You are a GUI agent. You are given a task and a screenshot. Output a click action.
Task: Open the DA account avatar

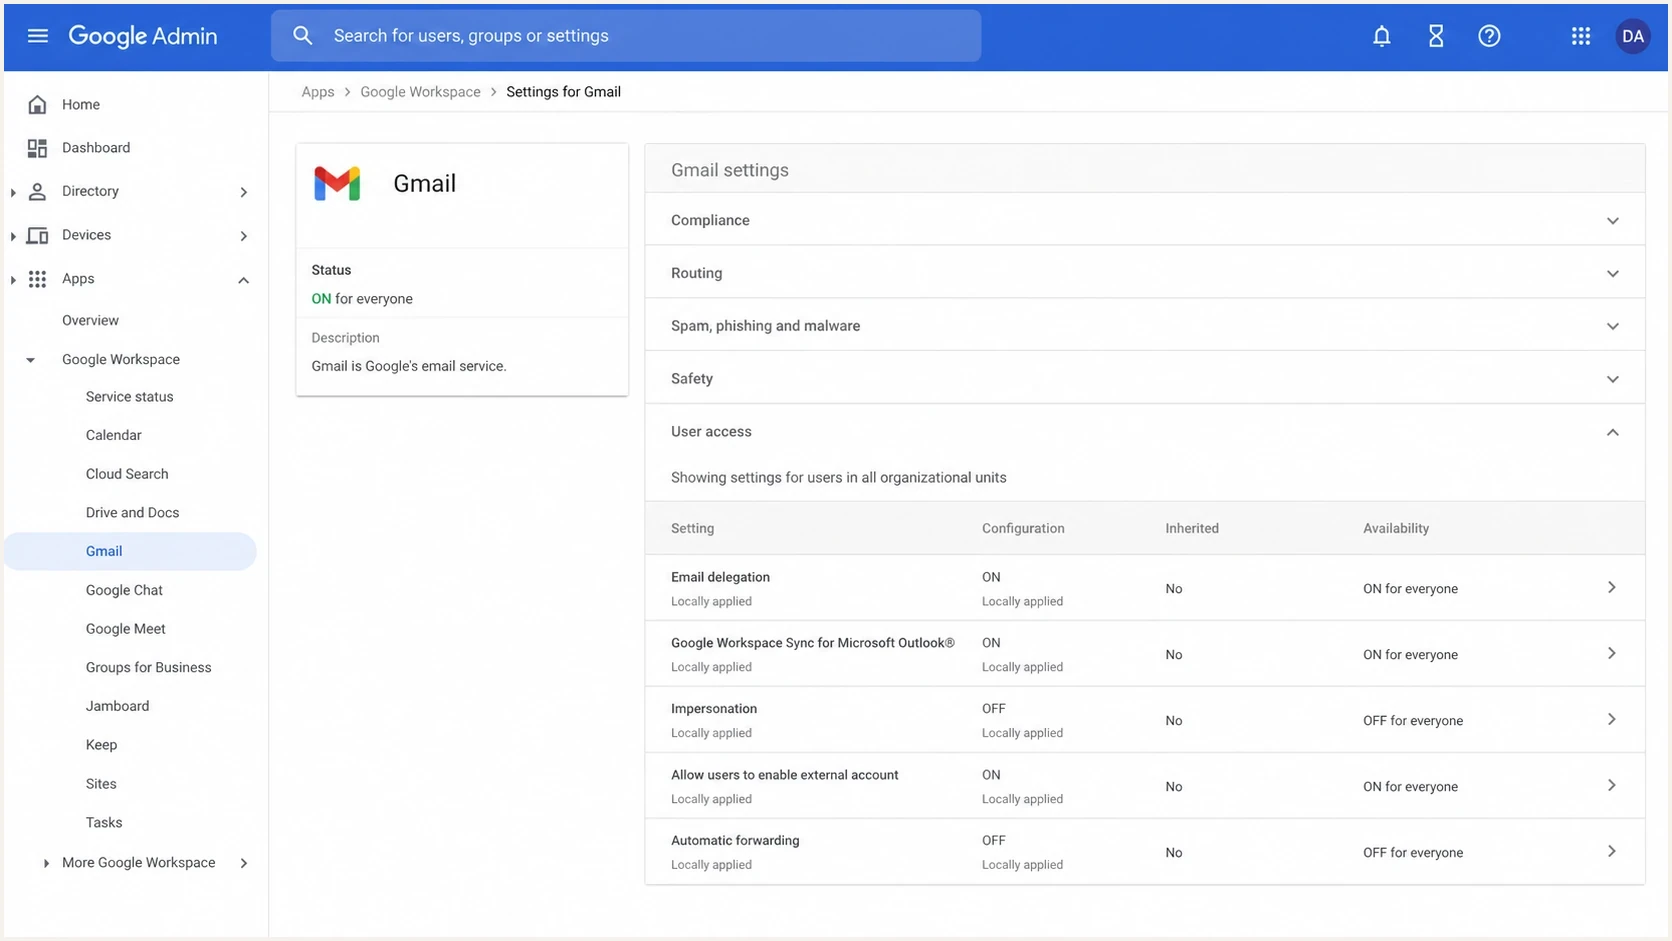tap(1632, 36)
